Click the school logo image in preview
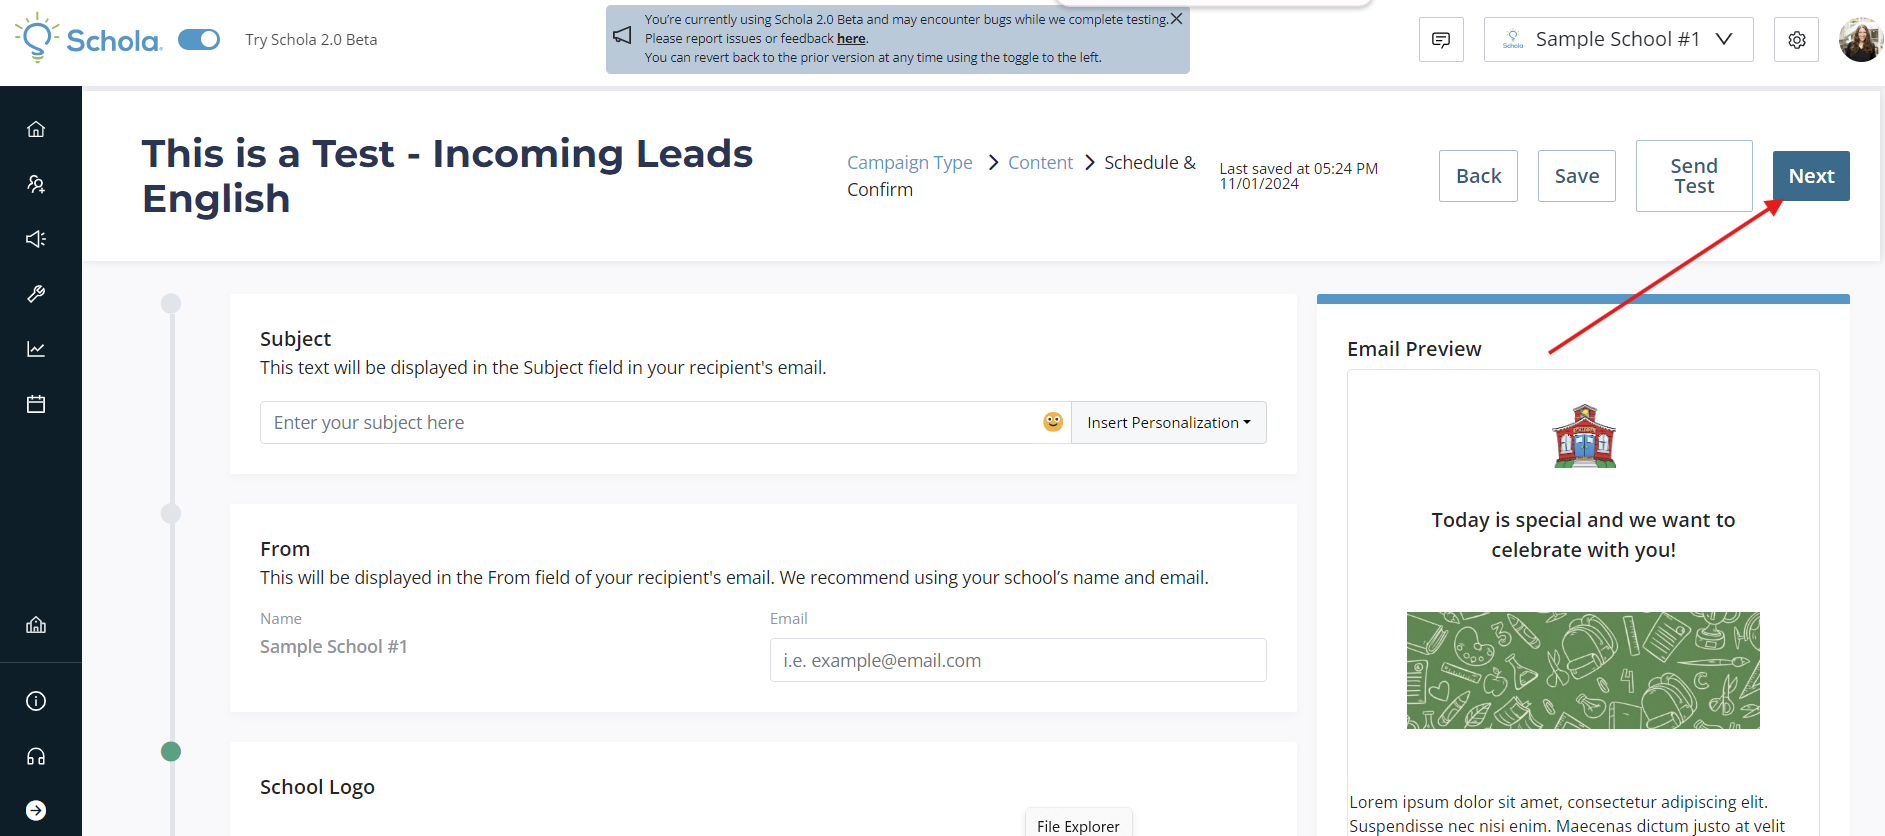1885x836 pixels. point(1584,436)
